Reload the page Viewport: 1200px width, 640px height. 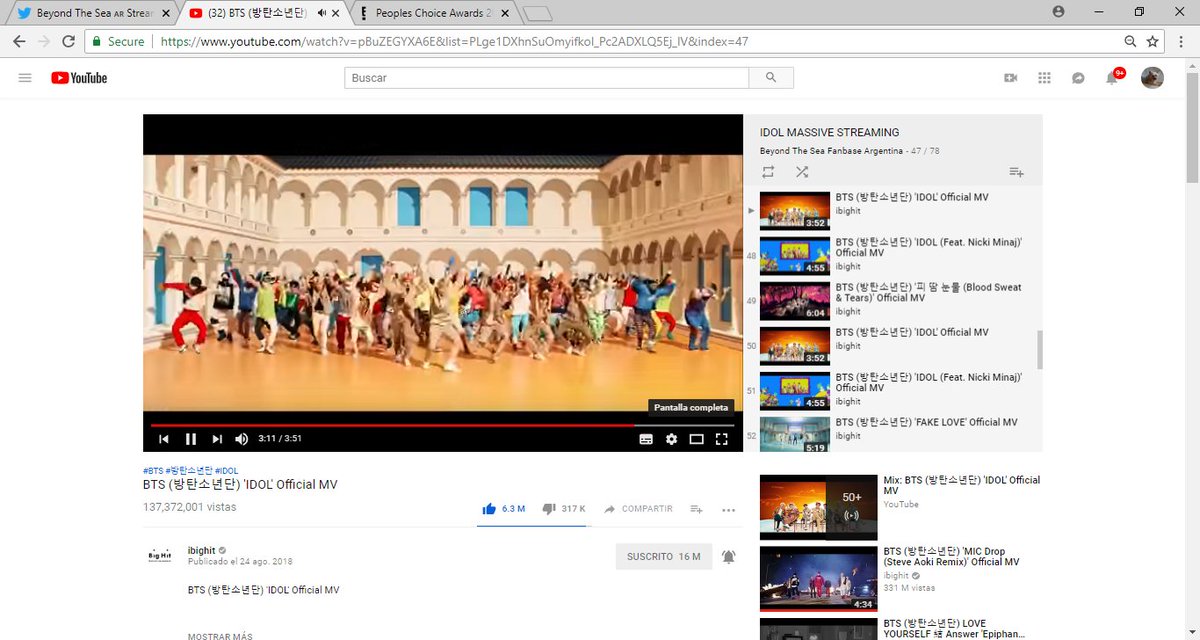click(x=68, y=42)
